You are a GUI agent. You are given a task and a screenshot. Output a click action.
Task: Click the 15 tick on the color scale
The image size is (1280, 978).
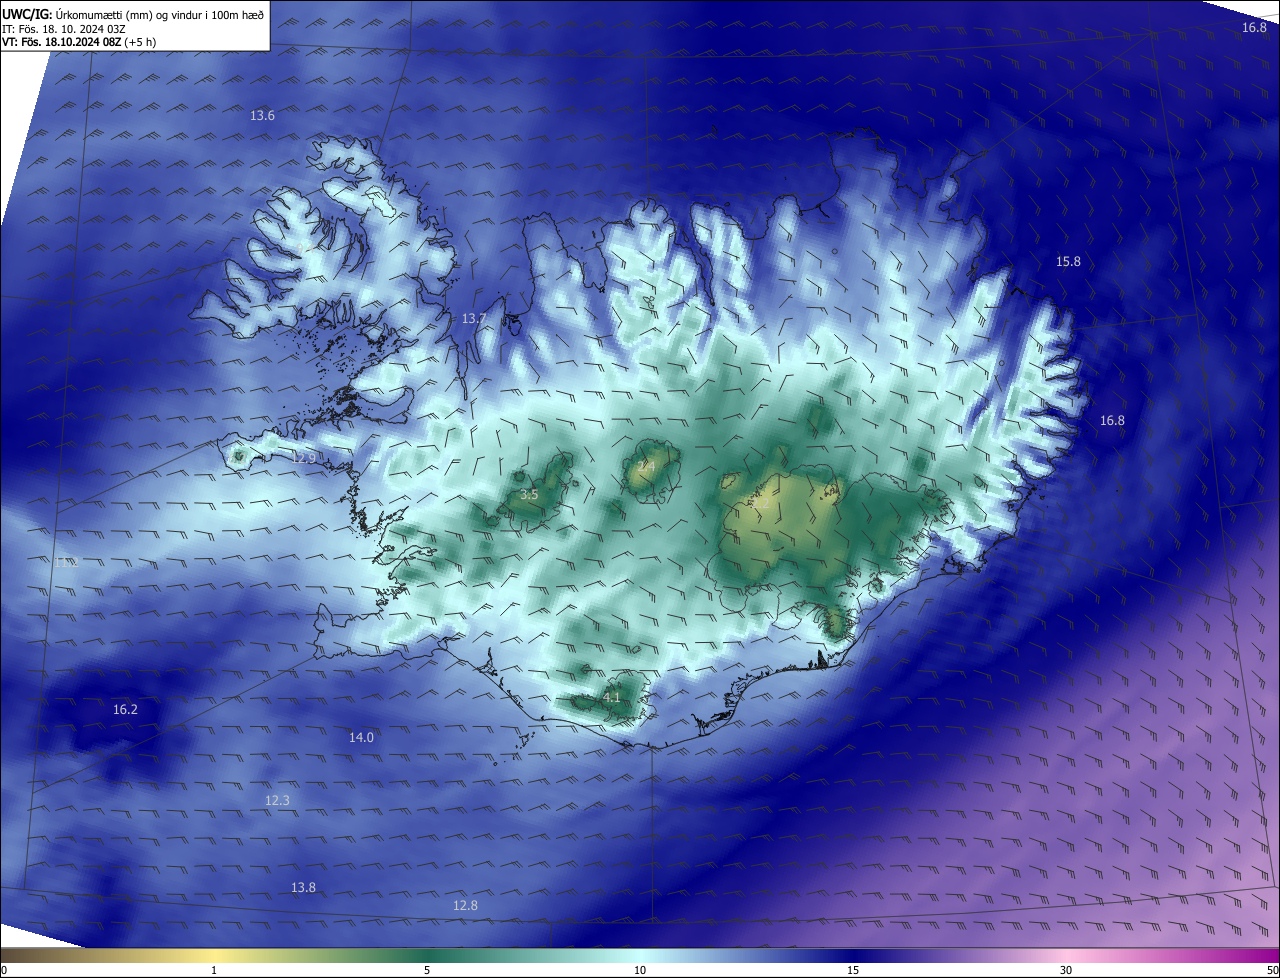point(853,970)
